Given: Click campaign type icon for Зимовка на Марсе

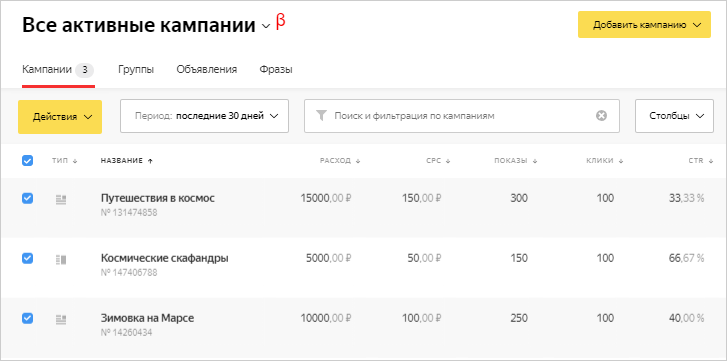Looking at the screenshot, I should point(61,319).
